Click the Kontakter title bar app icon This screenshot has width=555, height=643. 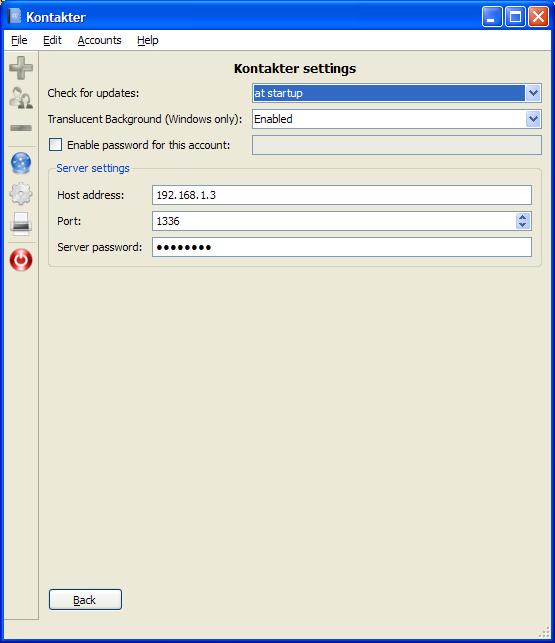[x=15, y=17]
